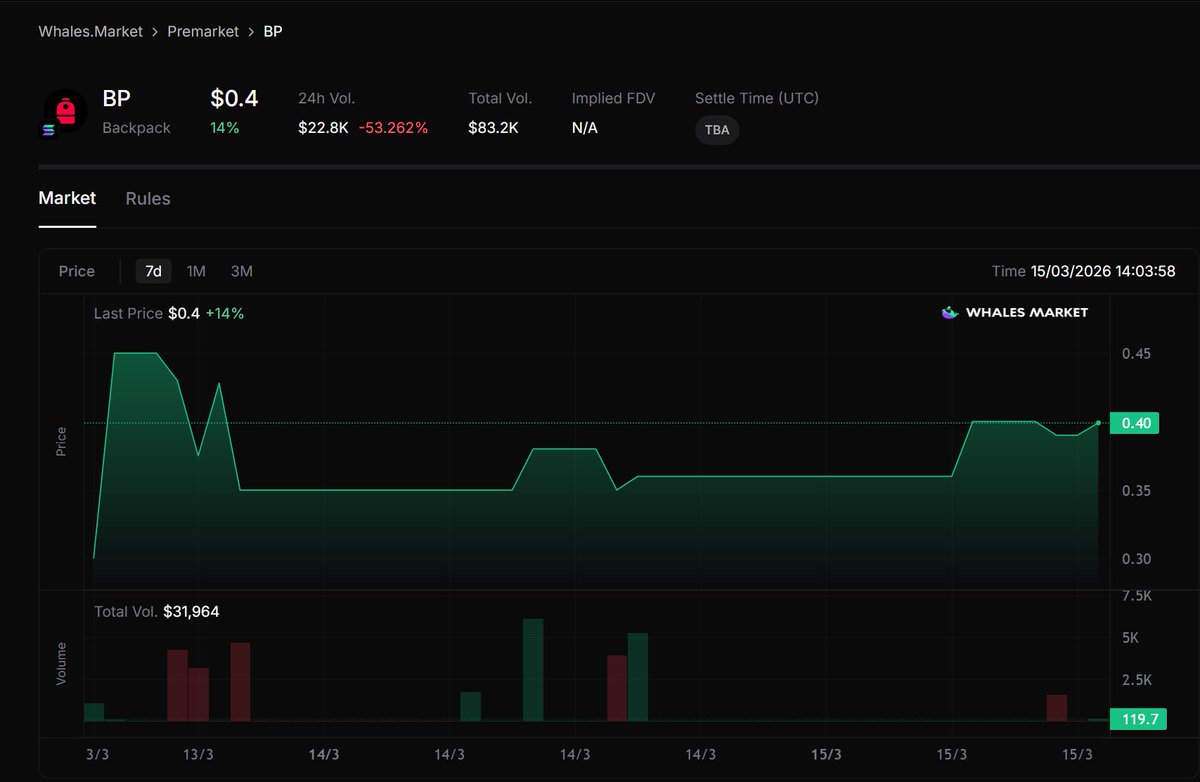Click the TBA settle time badge
1200x782 pixels.
716,130
